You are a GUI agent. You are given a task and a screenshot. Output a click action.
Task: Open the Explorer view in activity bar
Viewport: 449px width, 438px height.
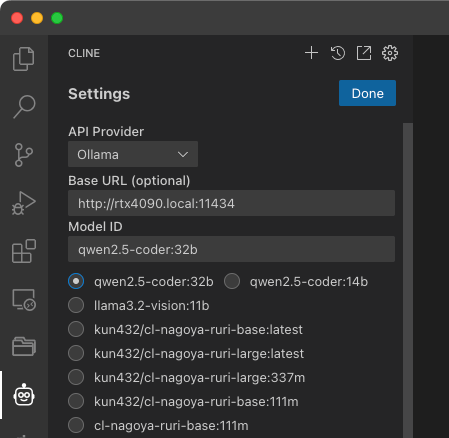tap(24, 59)
